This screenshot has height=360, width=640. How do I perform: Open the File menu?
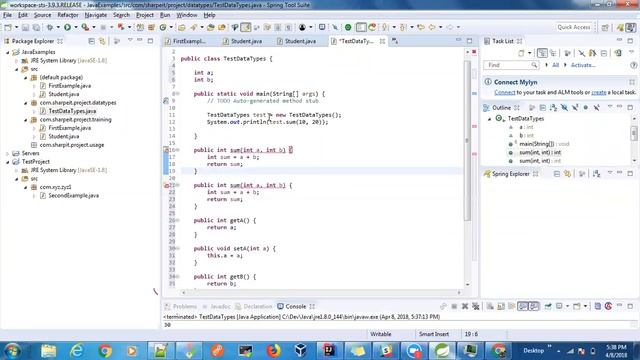7,15
